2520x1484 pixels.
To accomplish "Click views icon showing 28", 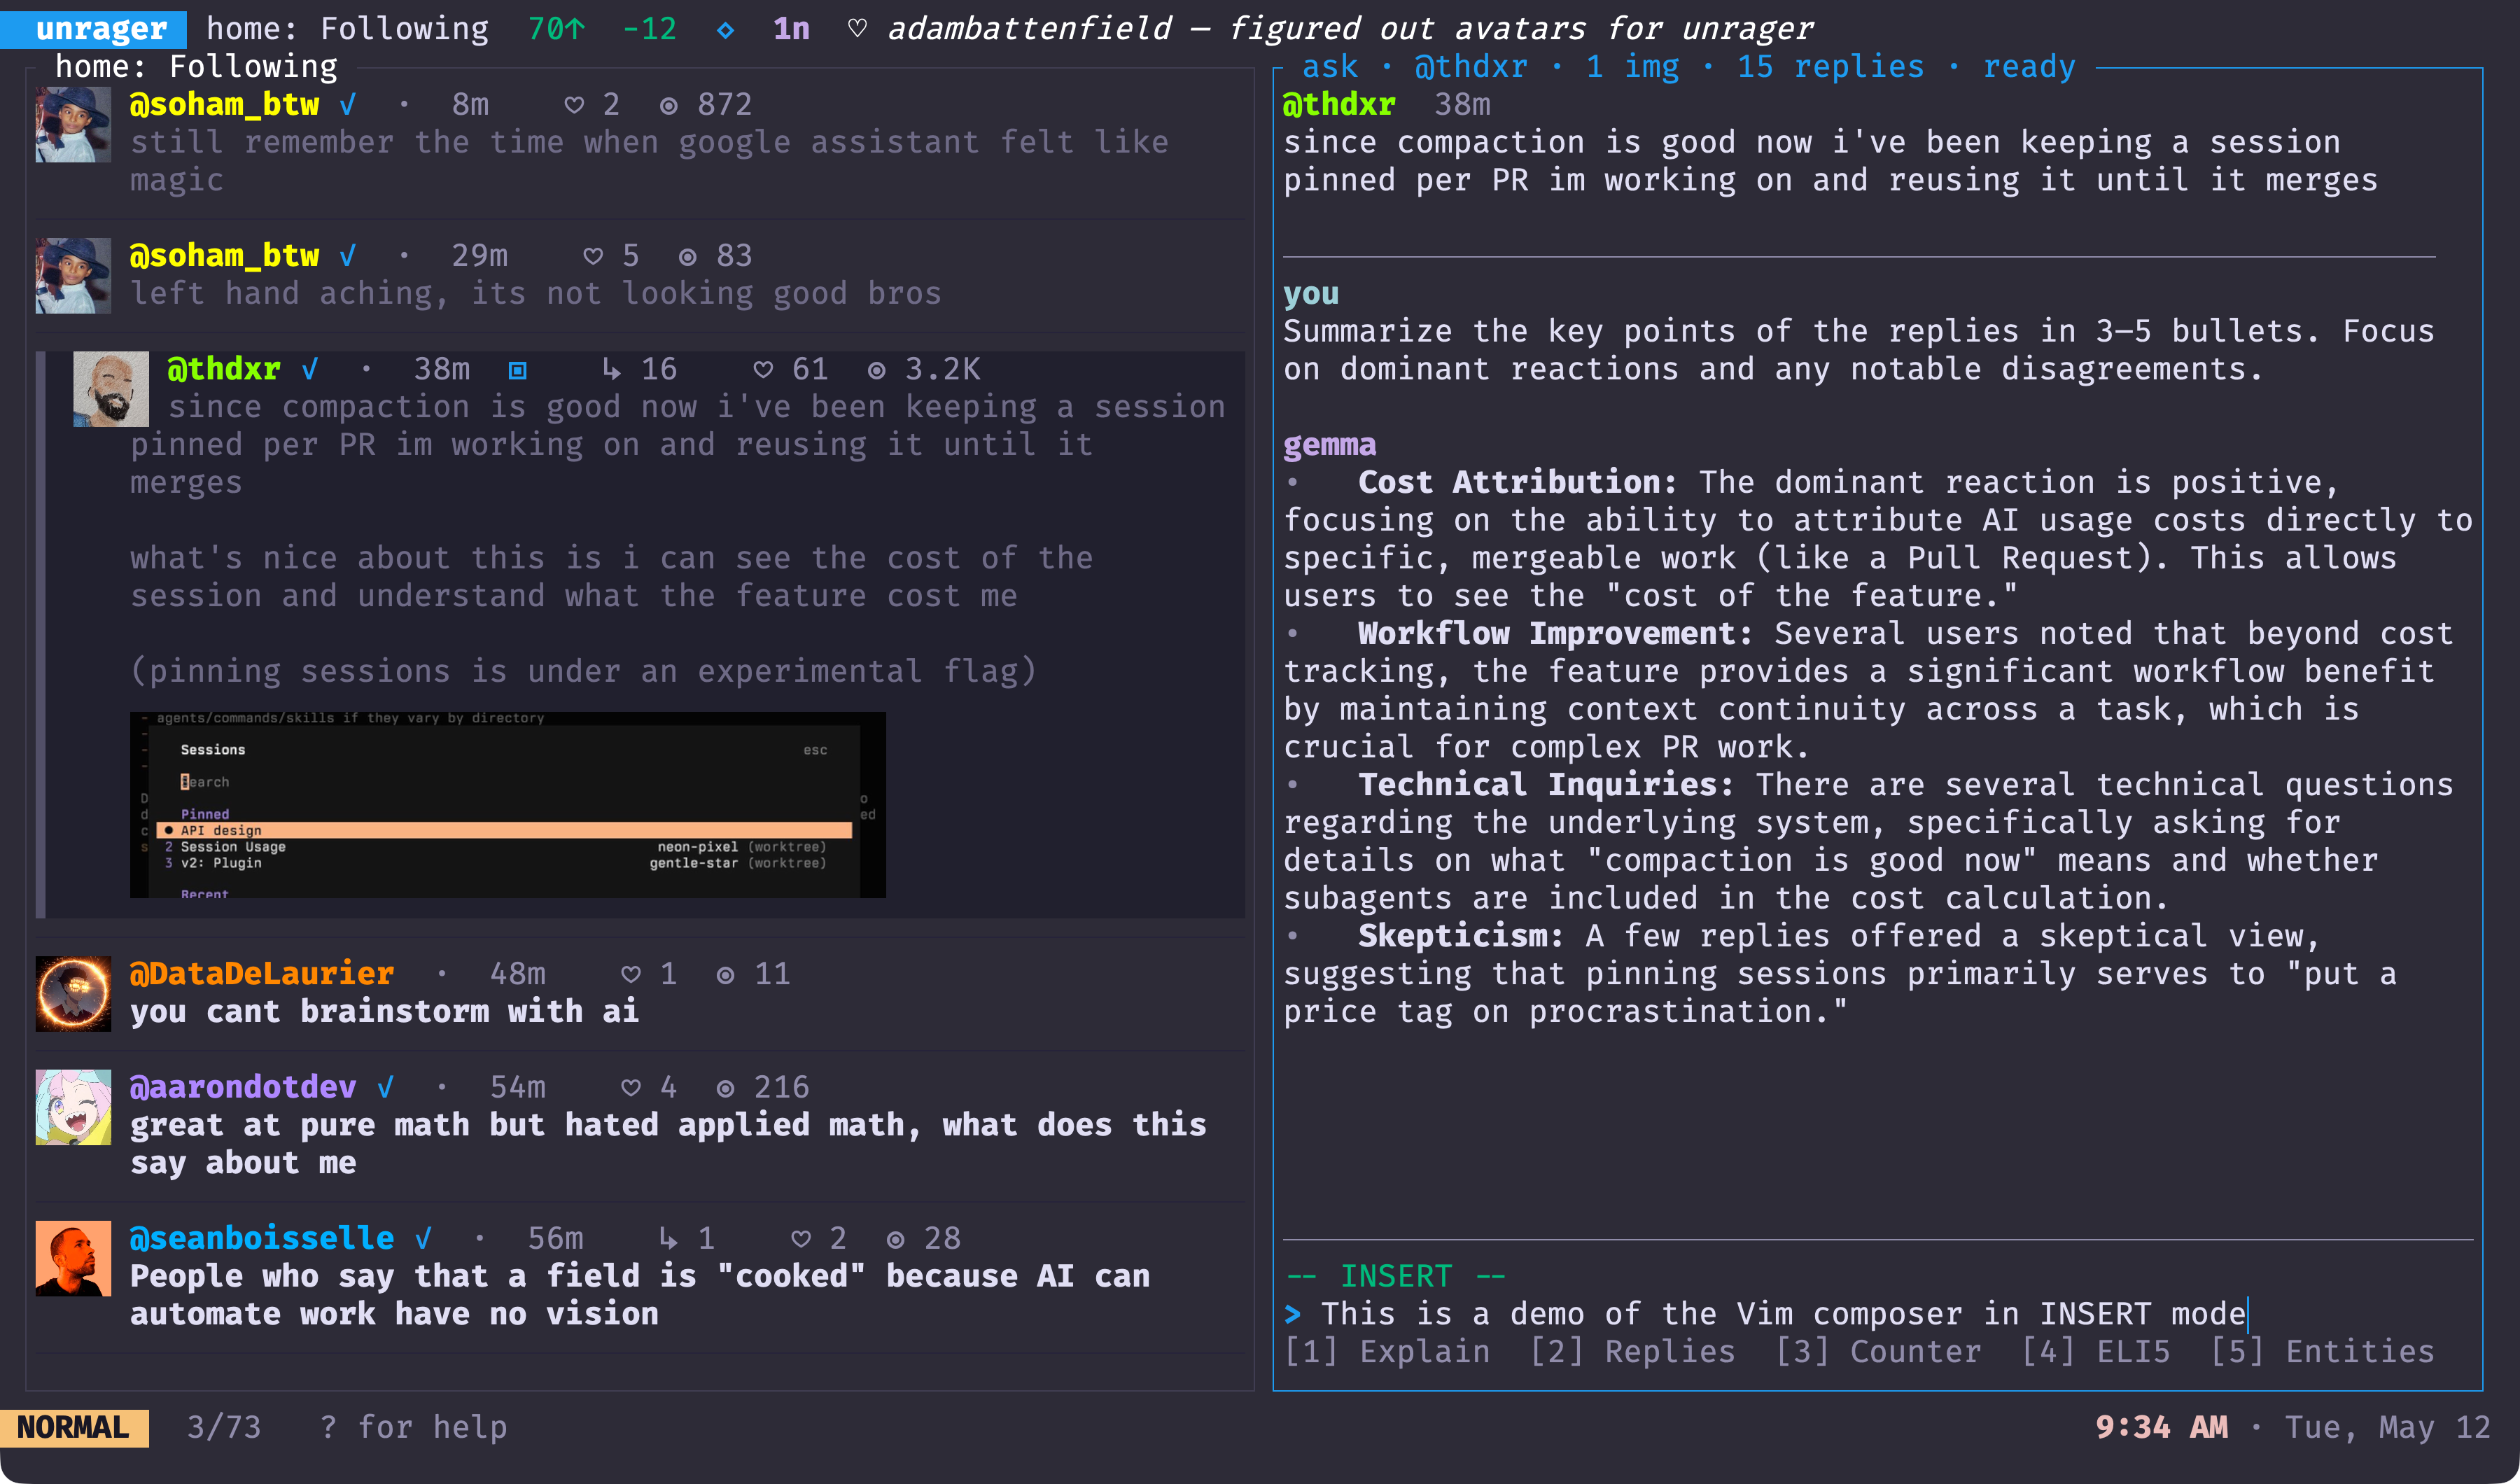I will coord(896,1239).
